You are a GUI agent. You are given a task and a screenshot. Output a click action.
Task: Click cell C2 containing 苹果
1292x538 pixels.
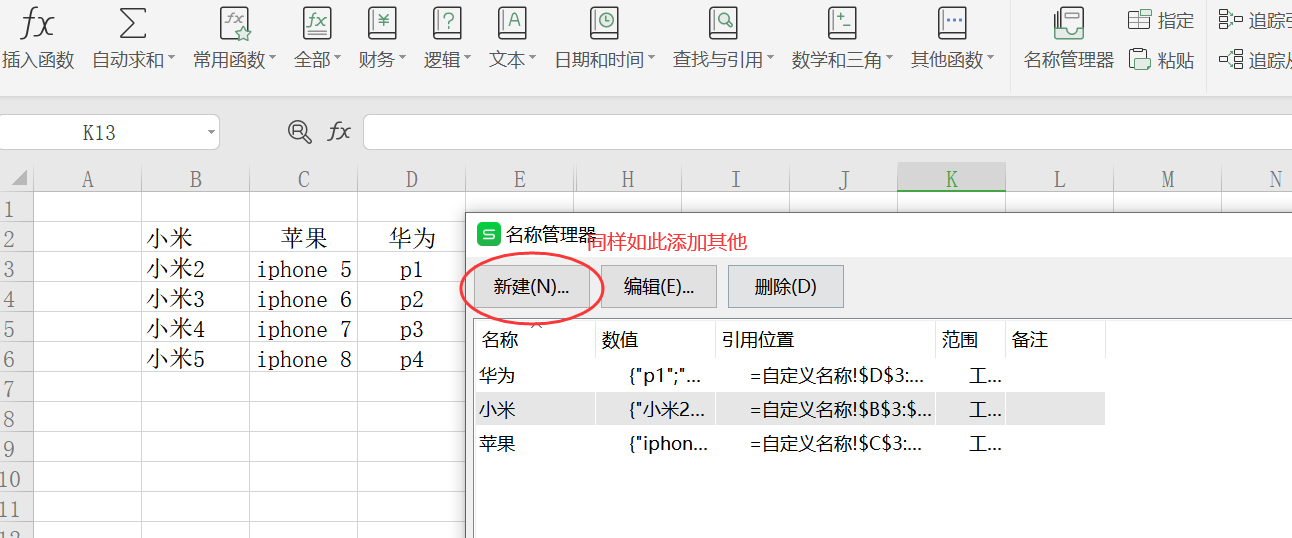click(304, 238)
